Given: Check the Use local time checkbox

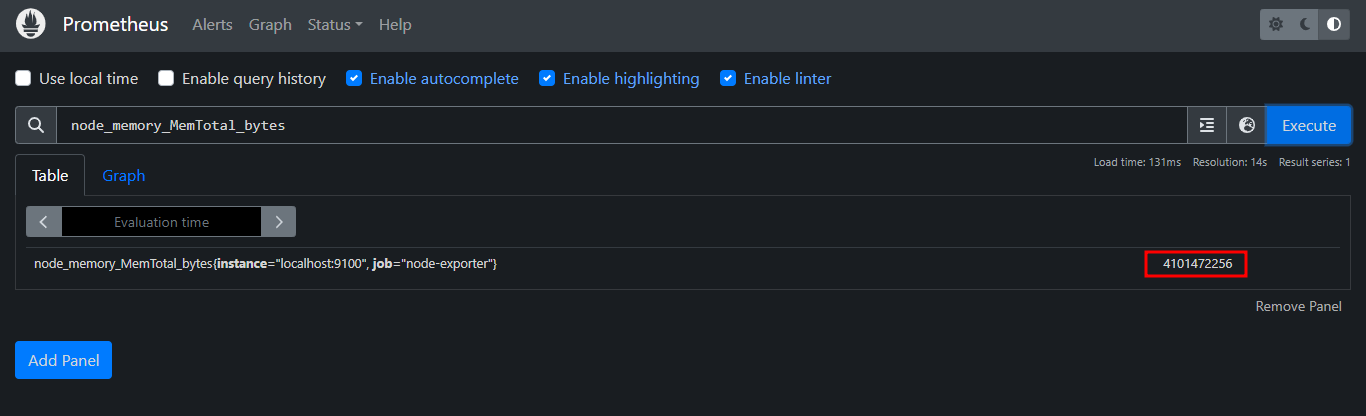Looking at the screenshot, I should tap(23, 78).
